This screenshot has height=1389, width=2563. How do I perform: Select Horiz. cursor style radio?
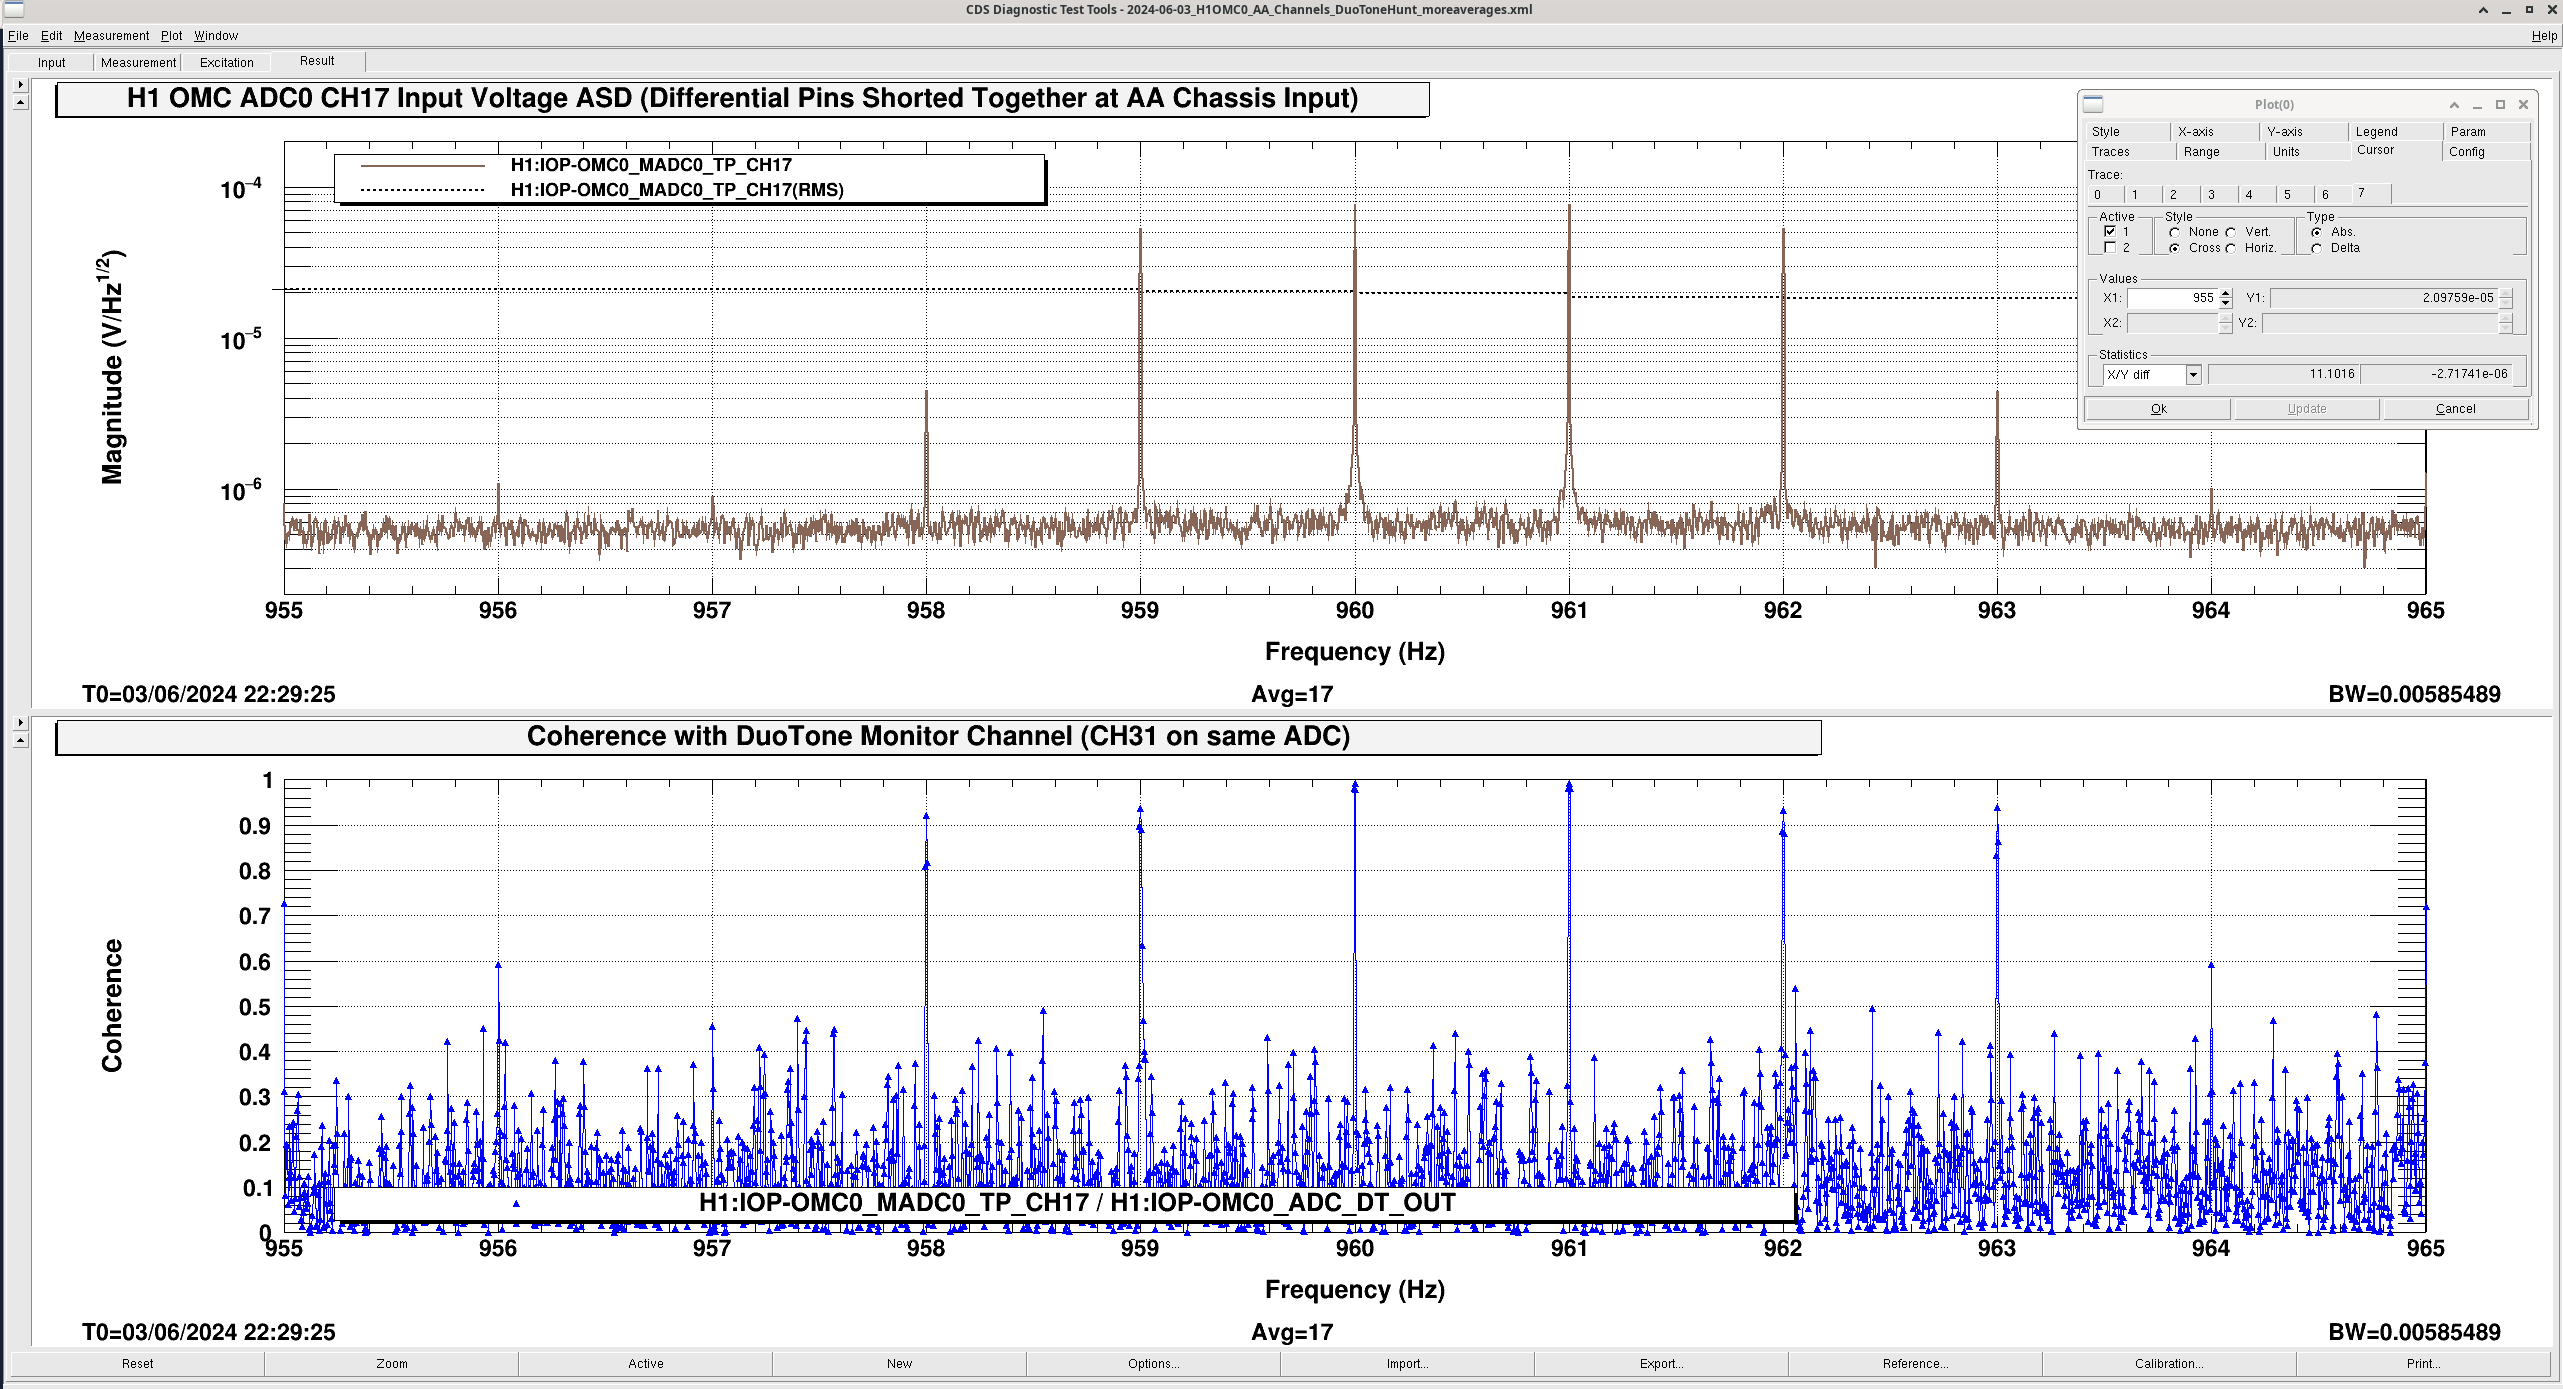(2230, 248)
